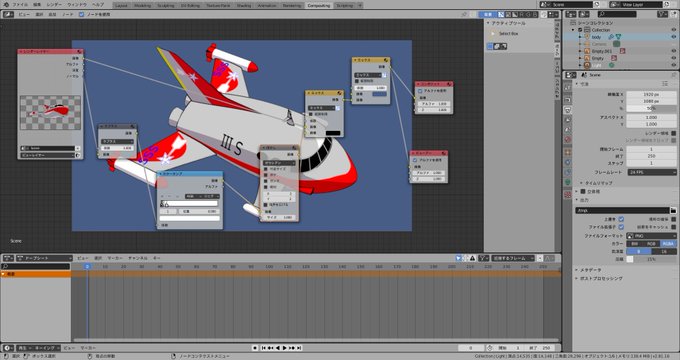Collapse the Collection tree in the outliner
Image resolution: width=680 pixels, height=360 pixels.
(x=574, y=30)
